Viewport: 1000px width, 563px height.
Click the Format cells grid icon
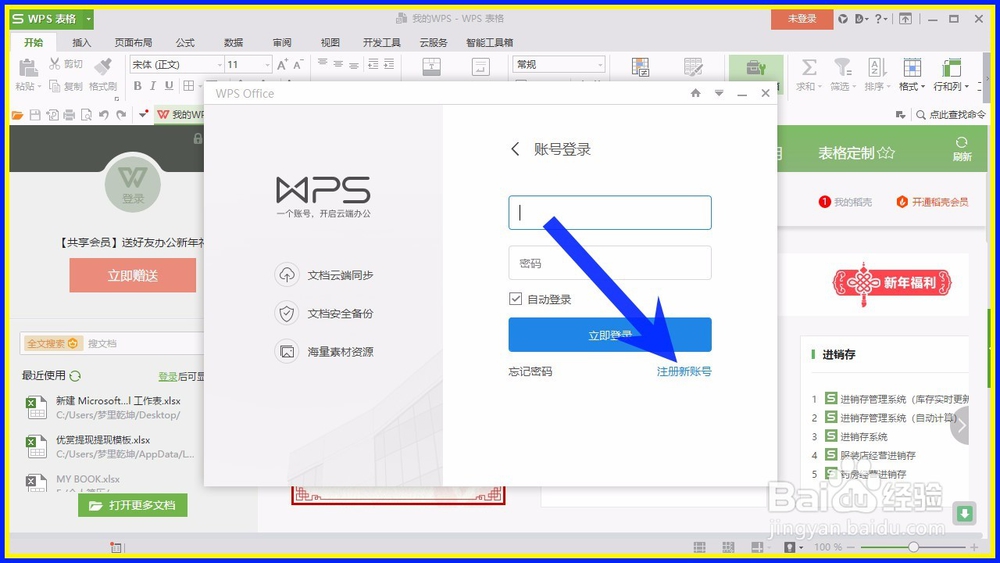point(912,67)
